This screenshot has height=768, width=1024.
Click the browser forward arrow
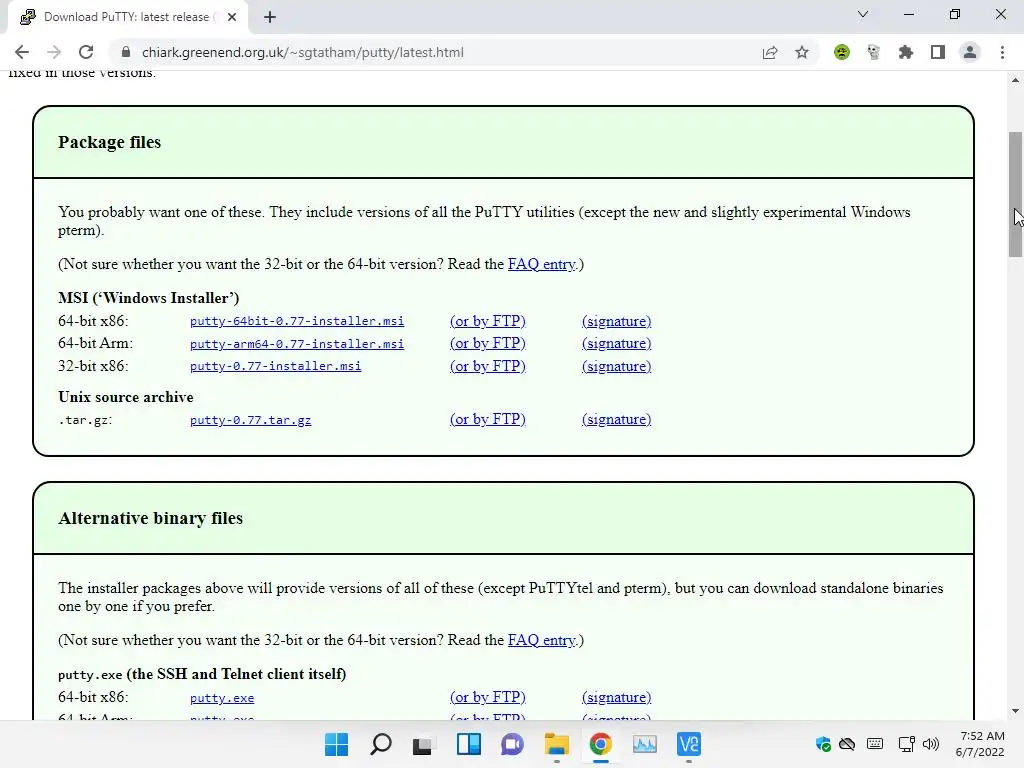click(x=54, y=52)
